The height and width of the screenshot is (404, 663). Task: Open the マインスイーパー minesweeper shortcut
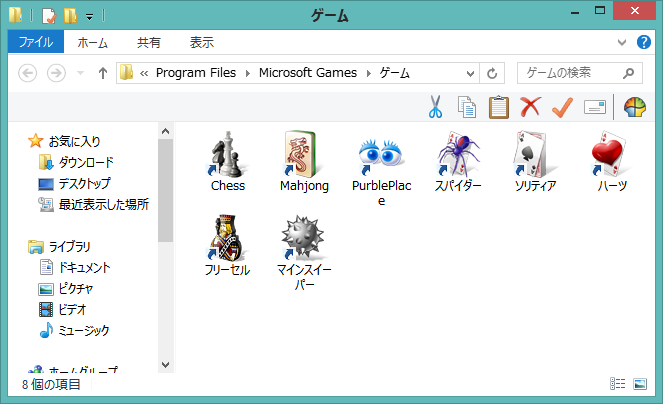coord(304,253)
